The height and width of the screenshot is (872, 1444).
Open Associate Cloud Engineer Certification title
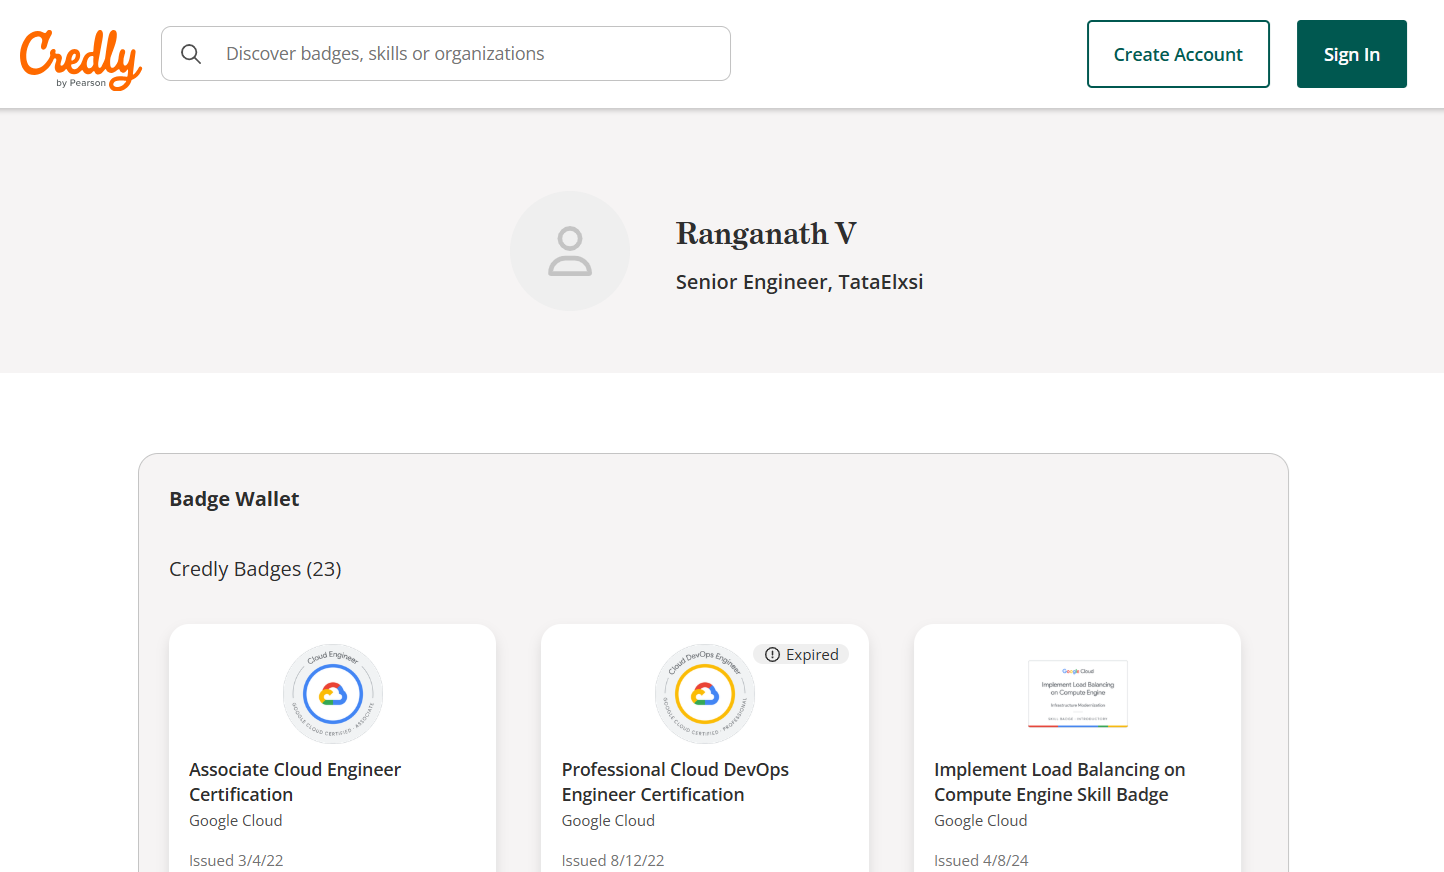tap(295, 782)
